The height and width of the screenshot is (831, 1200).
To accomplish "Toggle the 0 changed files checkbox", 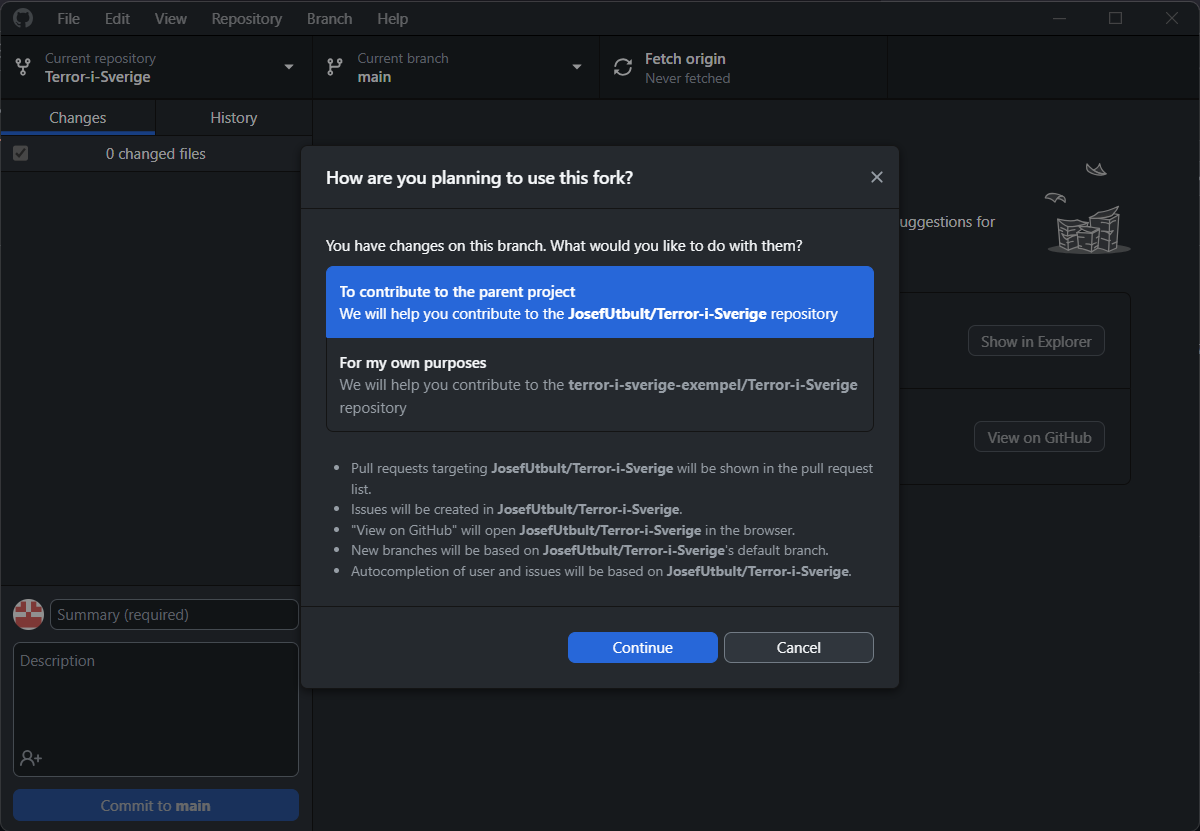I will (x=20, y=153).
